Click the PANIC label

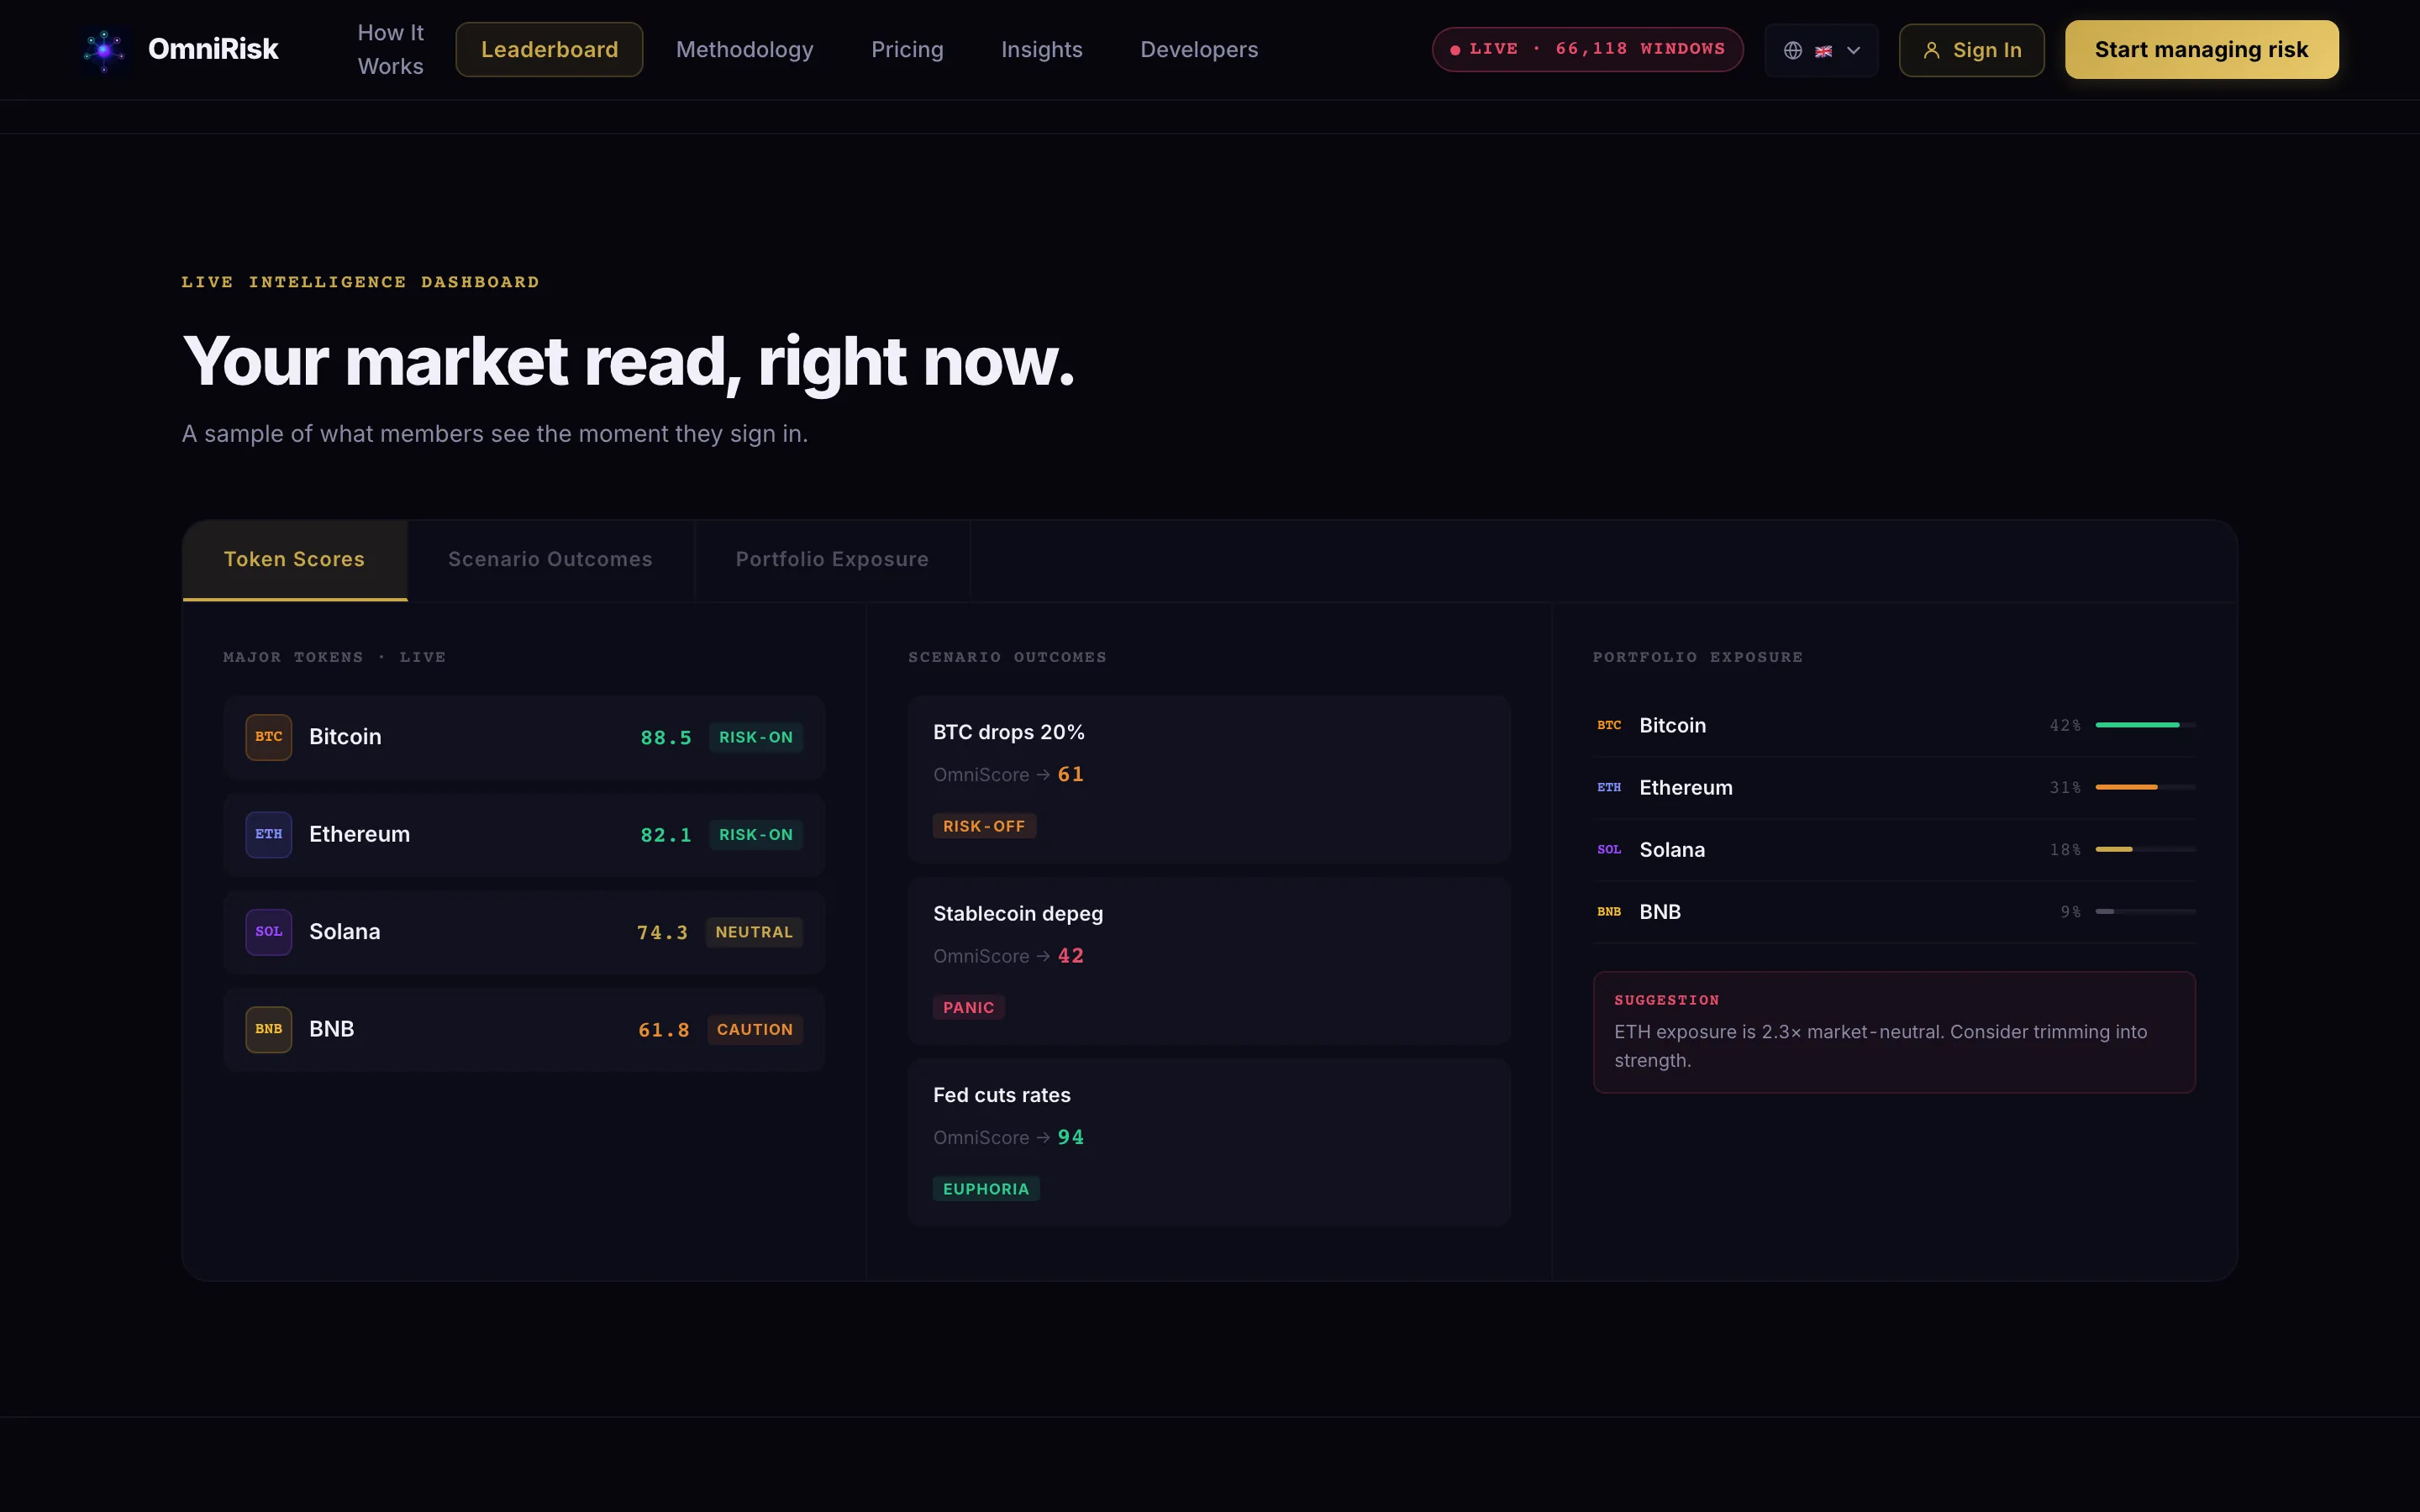coord(968,1008)
